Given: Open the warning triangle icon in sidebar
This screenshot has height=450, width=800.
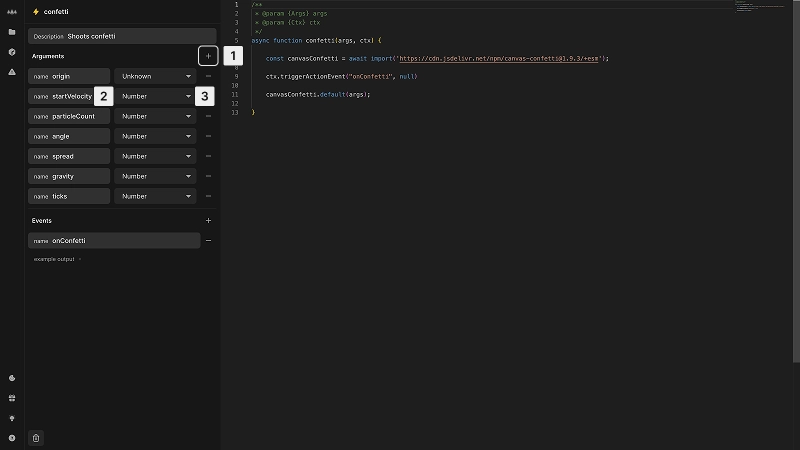Looking at the screenshot, I should point(12,72).
